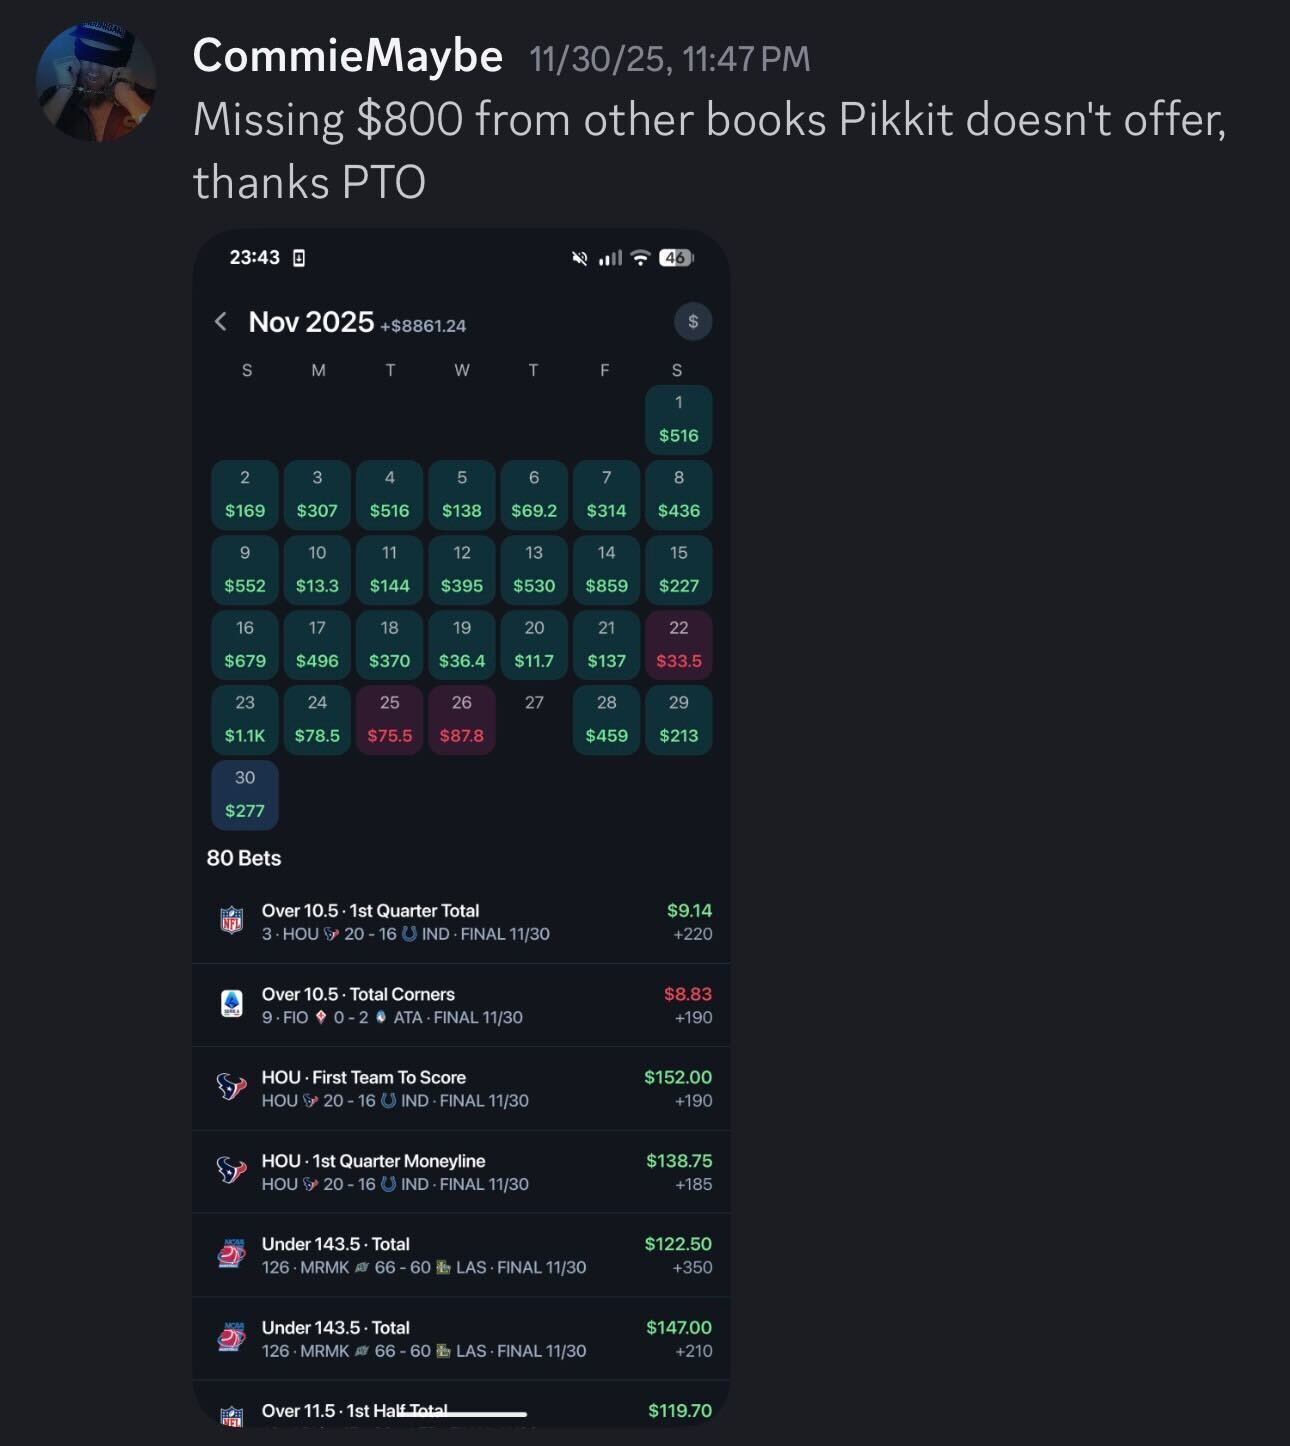Click the Texans logo on 1st Quarter Moneyline
The height and width of the screenshot is (1446, 1290).
pyautogui.click(x=232, y=1171)
